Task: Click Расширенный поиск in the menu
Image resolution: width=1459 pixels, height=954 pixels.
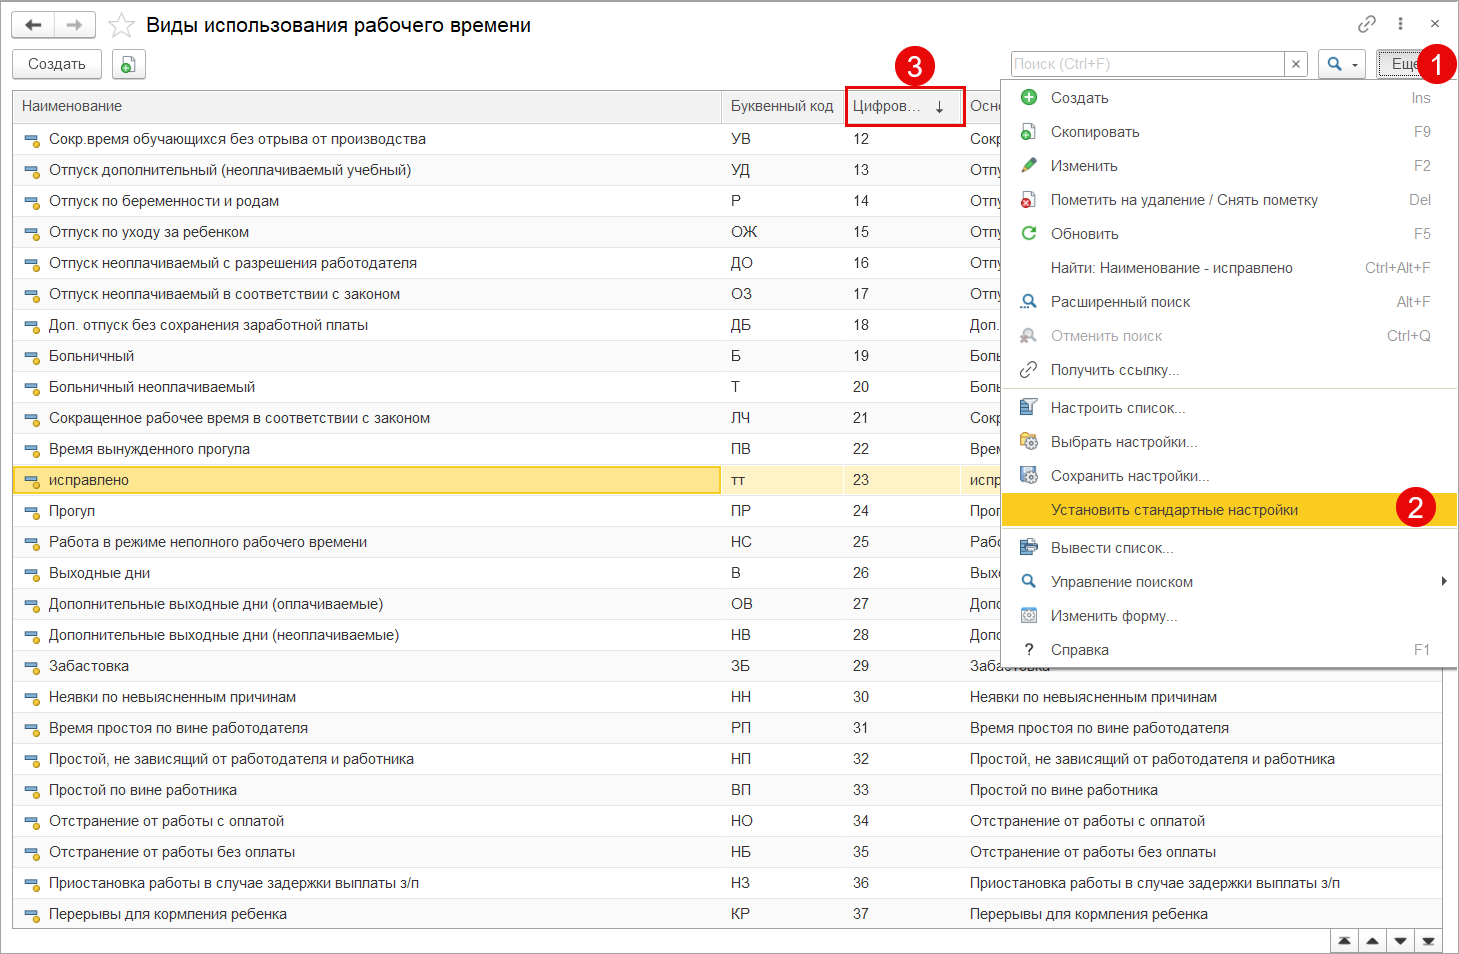Action: (1120, 302)
